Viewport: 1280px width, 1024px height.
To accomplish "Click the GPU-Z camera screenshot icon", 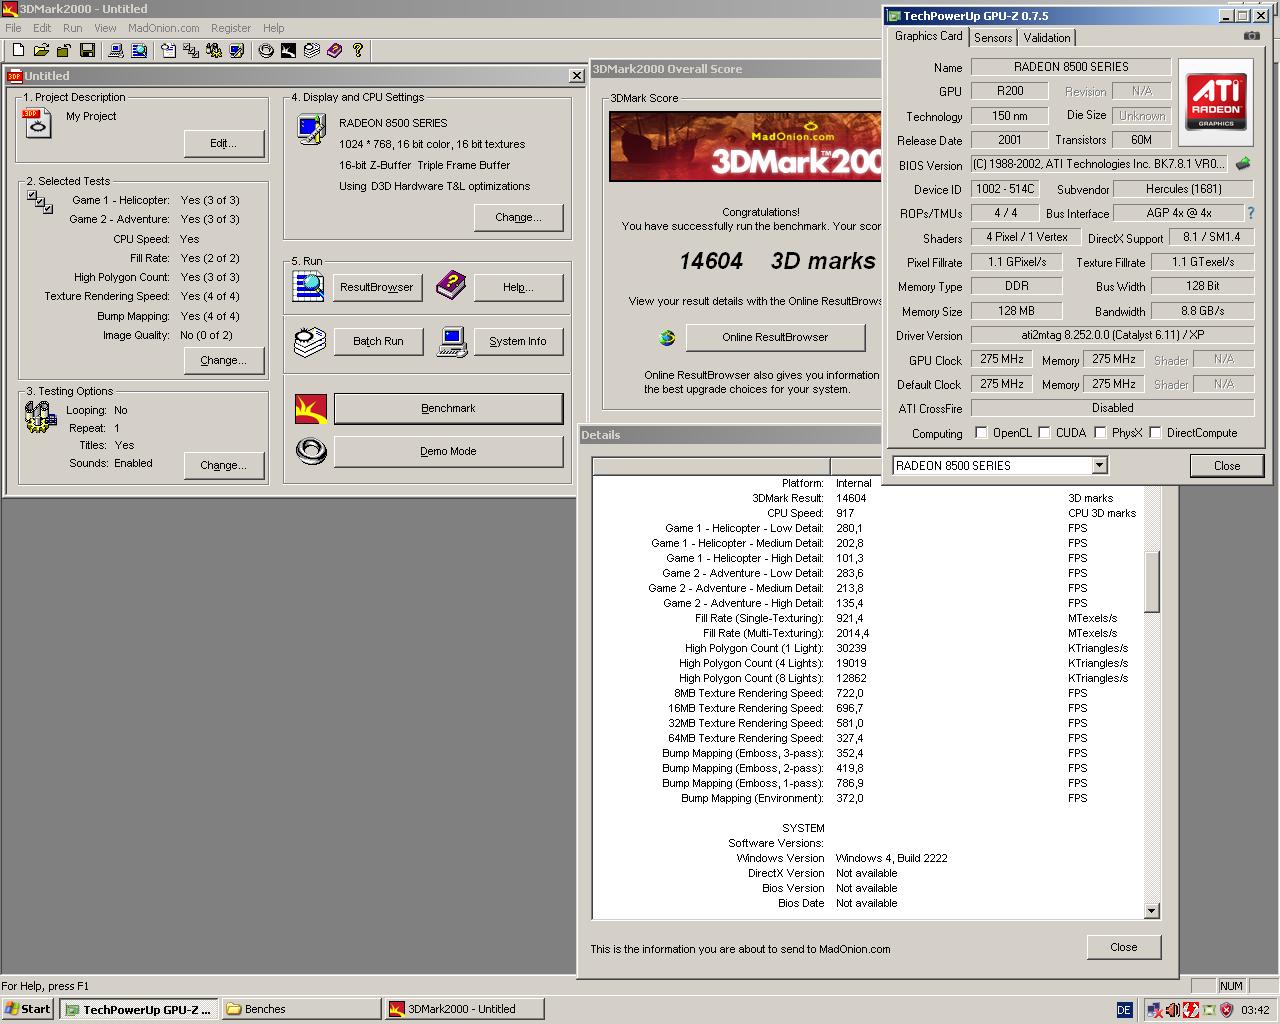I will click(1252, 36).
